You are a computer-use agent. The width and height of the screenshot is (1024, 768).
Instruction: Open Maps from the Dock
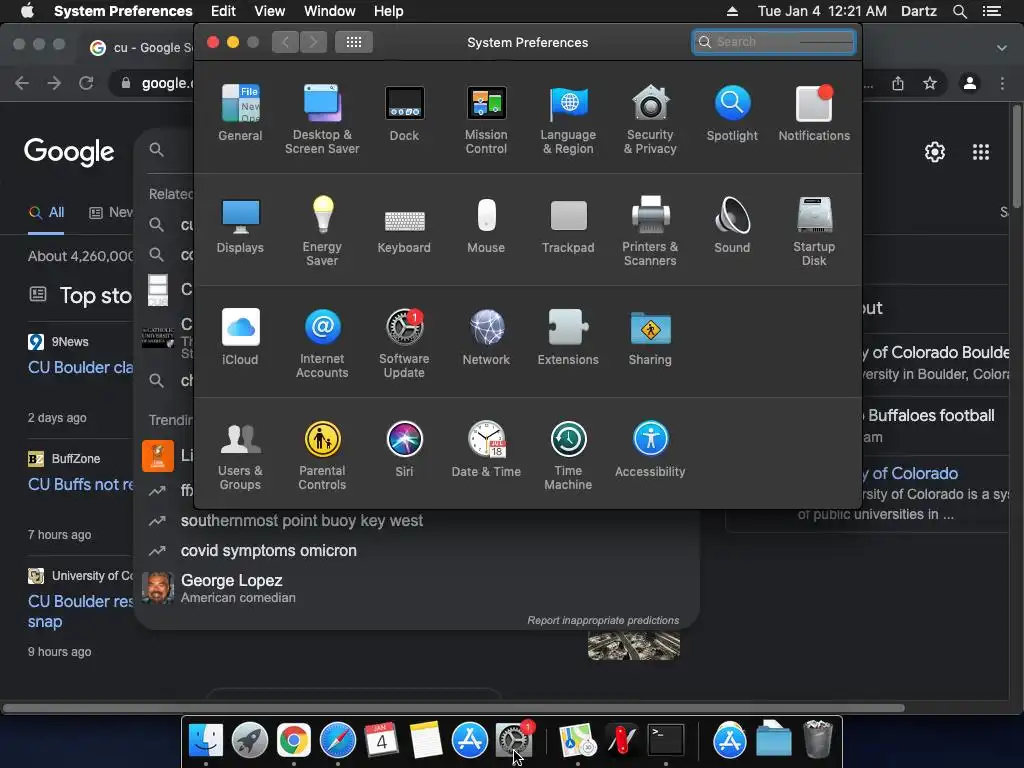[577, 740]
